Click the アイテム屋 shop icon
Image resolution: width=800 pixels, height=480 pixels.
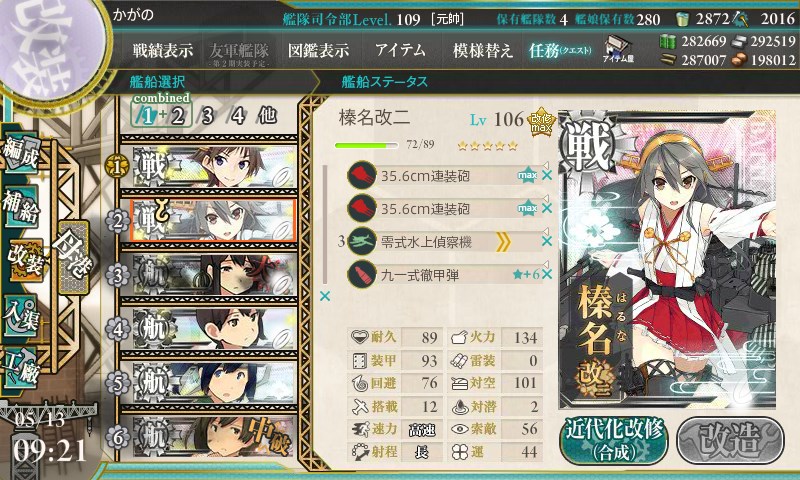[617, 49]
